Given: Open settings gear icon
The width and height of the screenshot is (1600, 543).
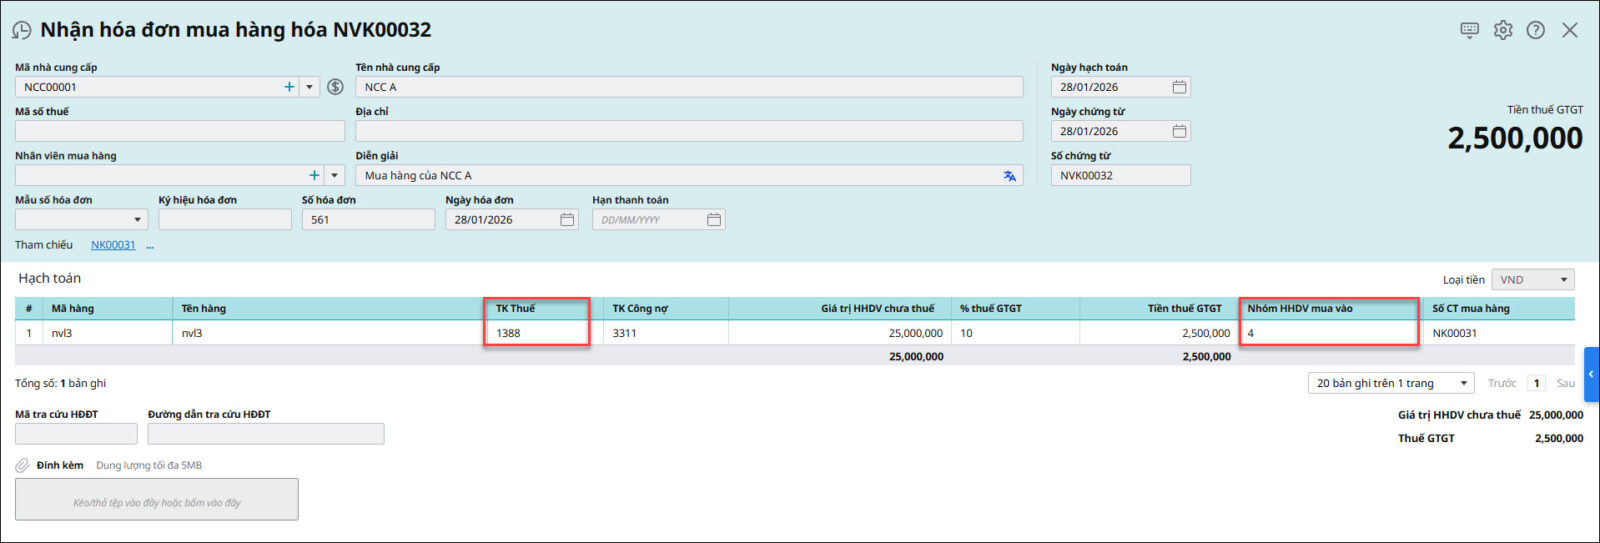Looking at the screenshot, I should [x=1503, y=30].
